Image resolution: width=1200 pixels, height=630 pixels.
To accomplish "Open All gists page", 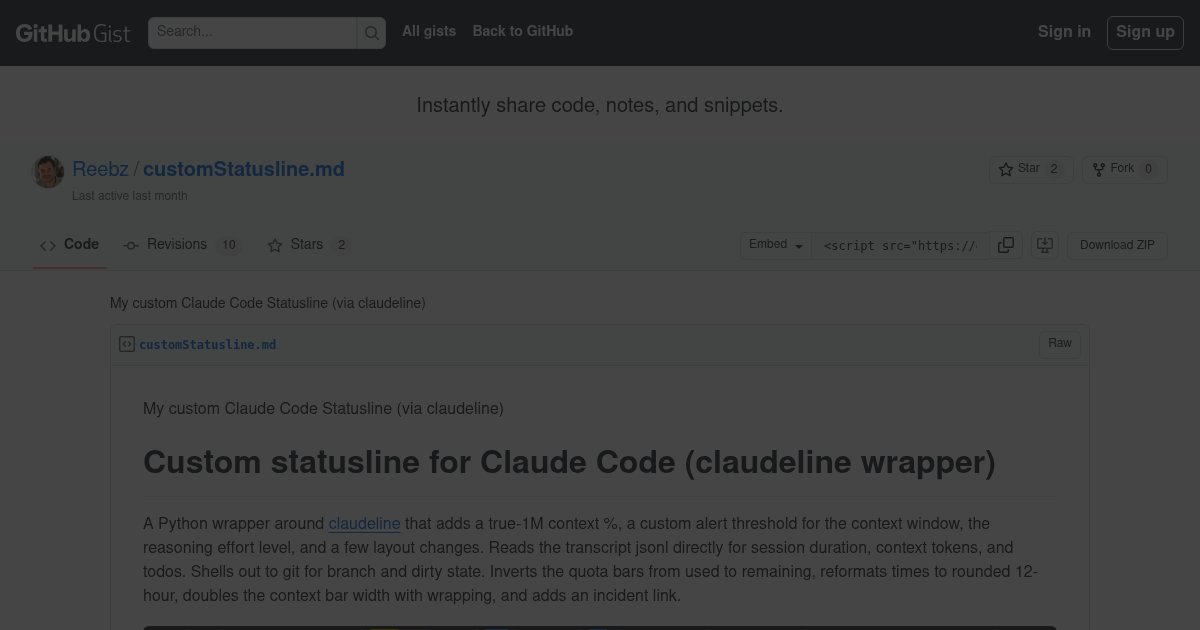I will [429, 31].
